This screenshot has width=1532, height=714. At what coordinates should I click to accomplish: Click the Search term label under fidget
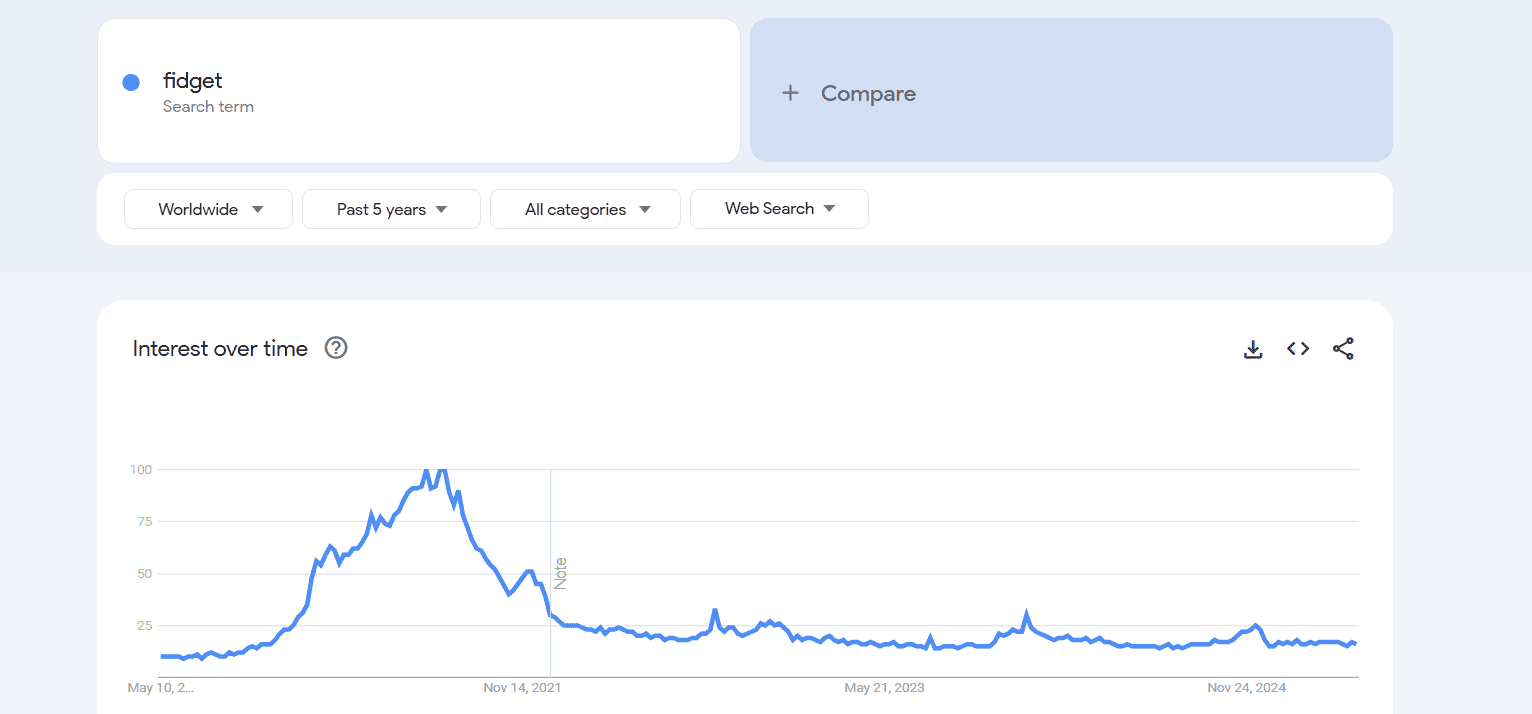coord(208,107)
